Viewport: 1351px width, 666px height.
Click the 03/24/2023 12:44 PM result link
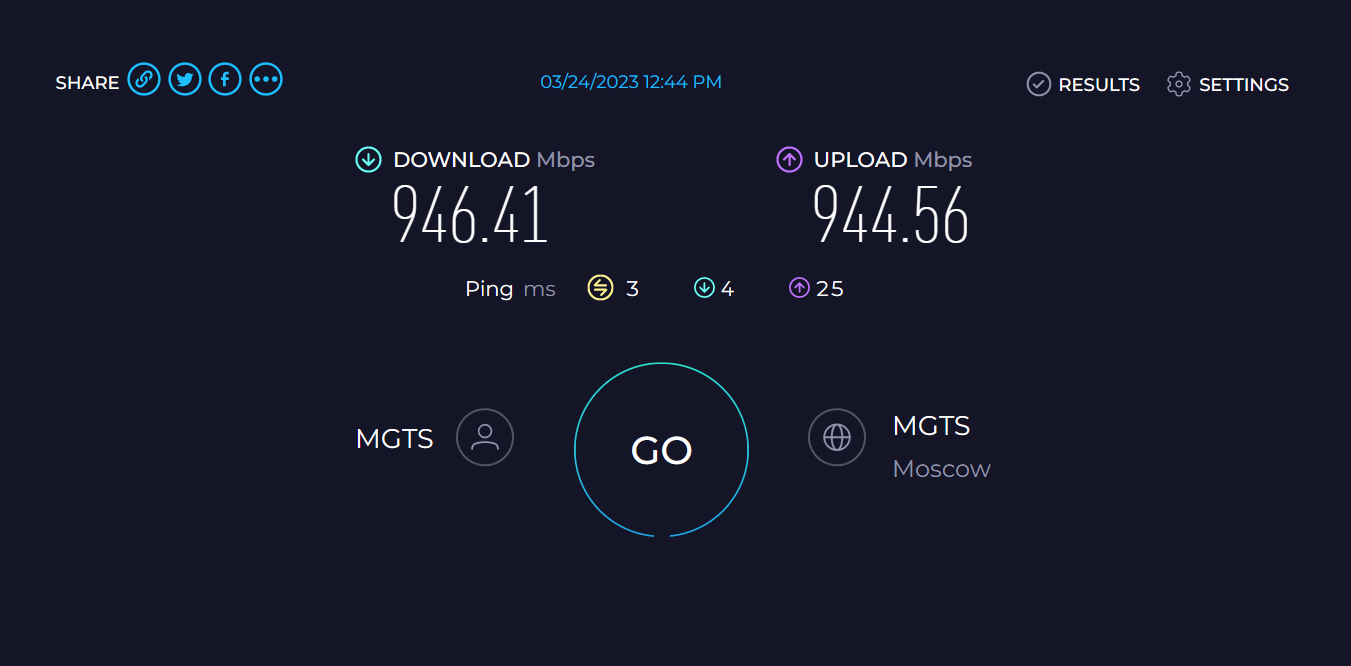click(631, 82)
